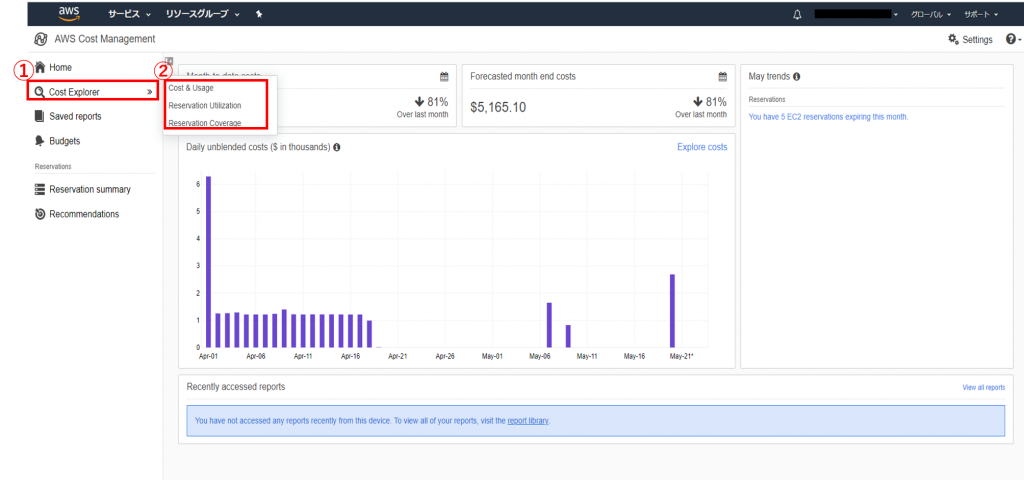1024x480 pixels.
Task: Click the info icon next to May trends
Action: 797,76
